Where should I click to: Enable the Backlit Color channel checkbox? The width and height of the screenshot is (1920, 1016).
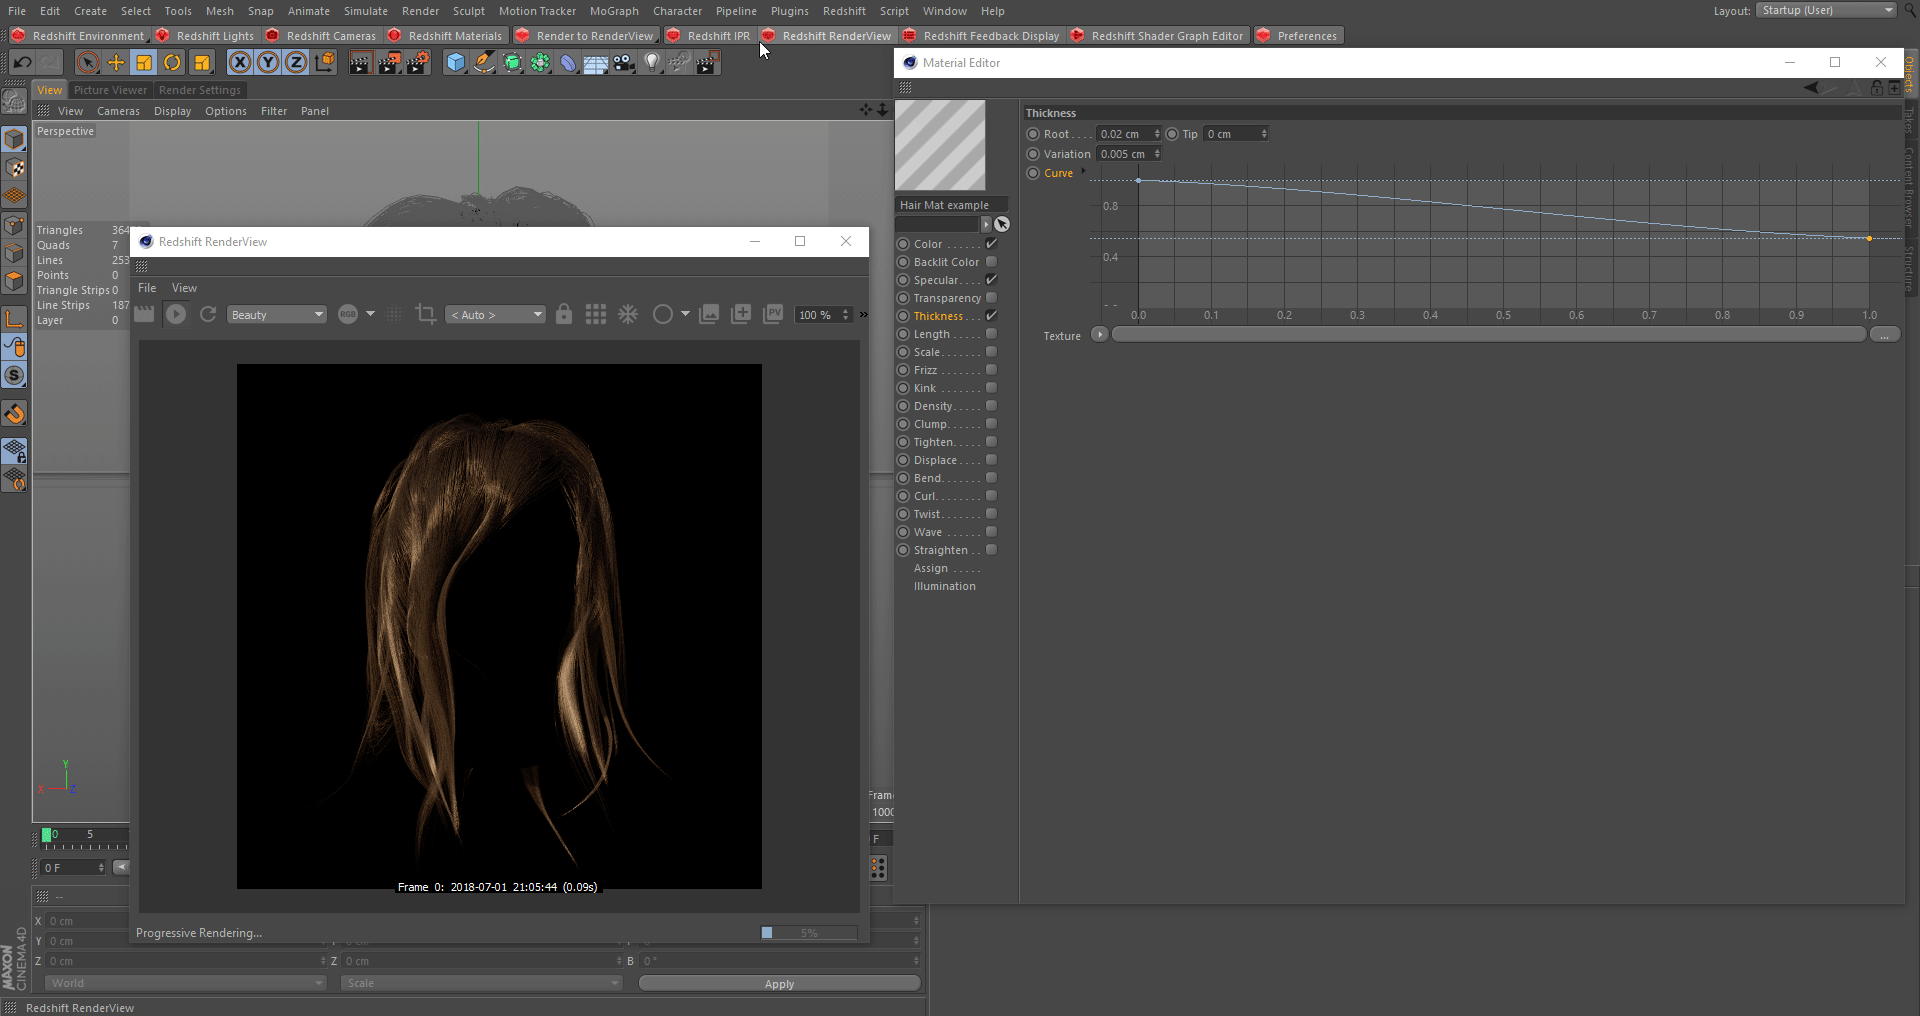pos(991,262)
